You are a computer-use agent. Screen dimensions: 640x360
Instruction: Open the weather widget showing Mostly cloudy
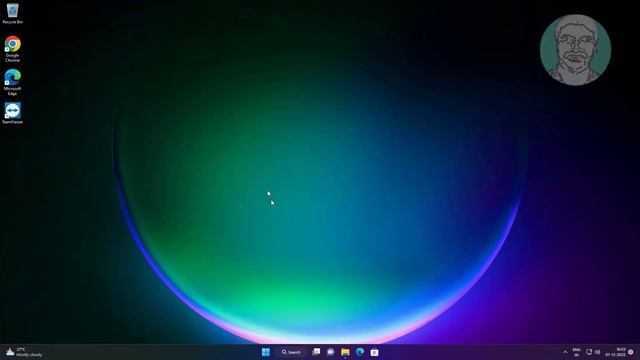(24, 352)
